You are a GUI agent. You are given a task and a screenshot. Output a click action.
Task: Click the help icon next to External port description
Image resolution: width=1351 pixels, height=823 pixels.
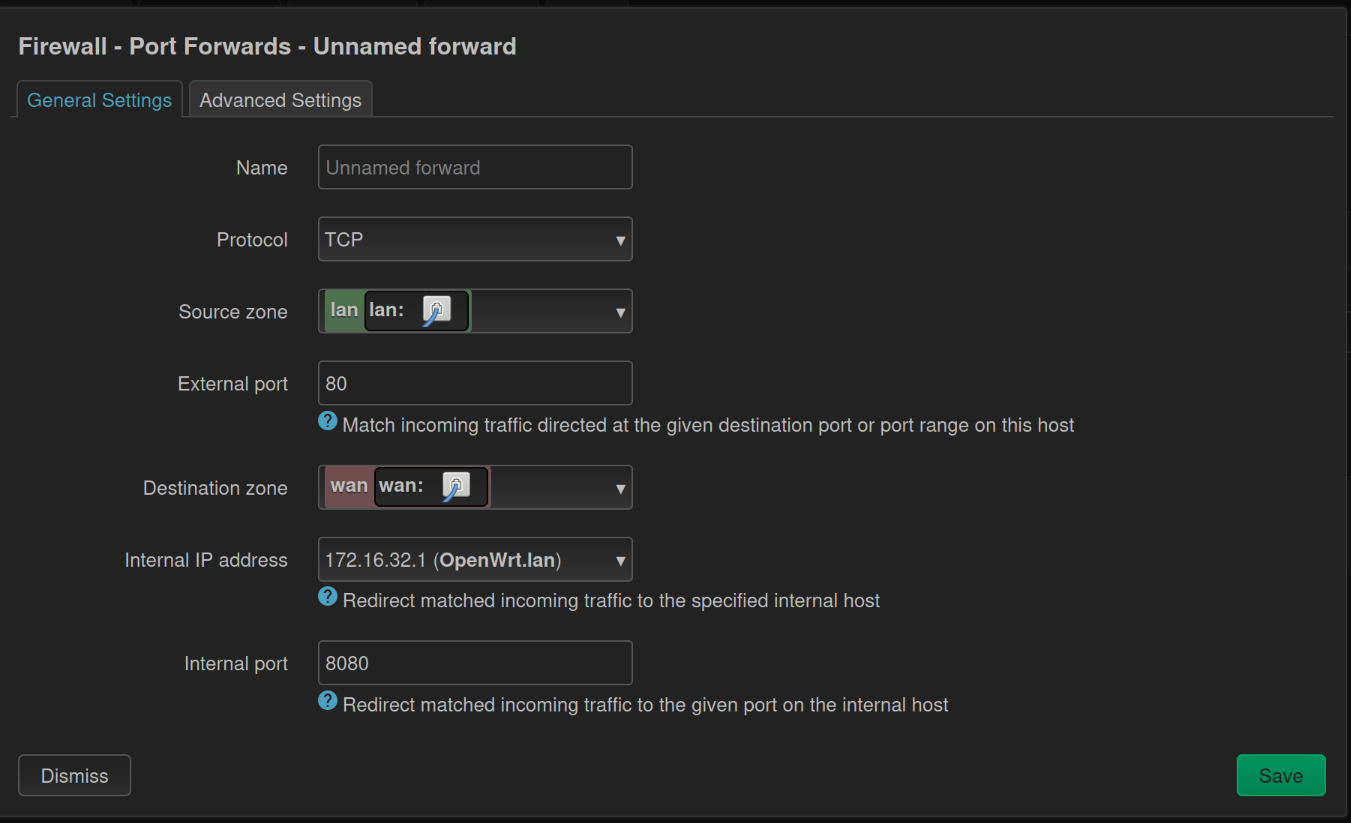coord(327,421)
